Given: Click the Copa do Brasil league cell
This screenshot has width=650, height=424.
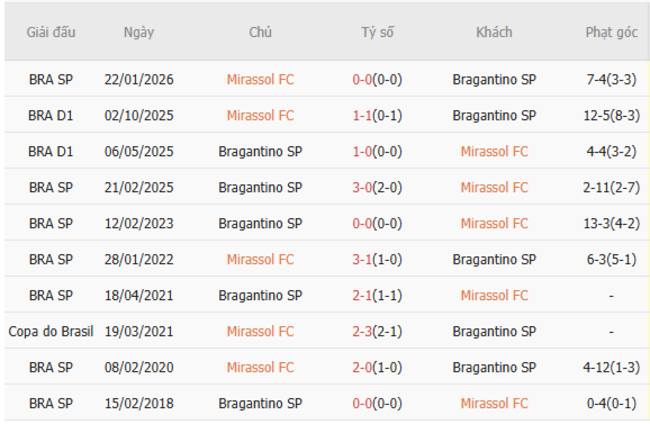Looking at the screenshot, I should click(50, 331).
